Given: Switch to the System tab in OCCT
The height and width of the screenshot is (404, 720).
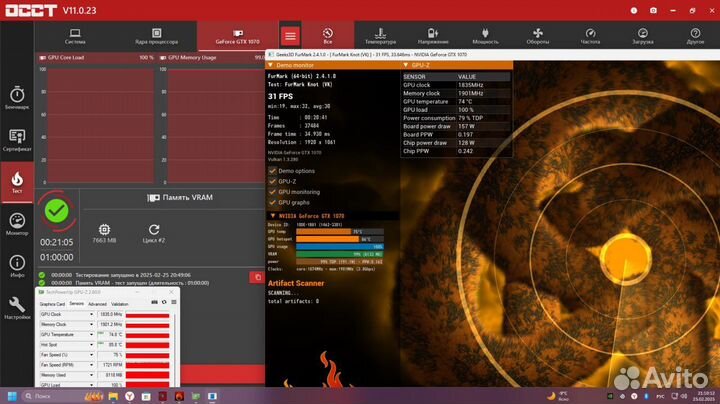Looking at the screenshot, I should [75, 36].
